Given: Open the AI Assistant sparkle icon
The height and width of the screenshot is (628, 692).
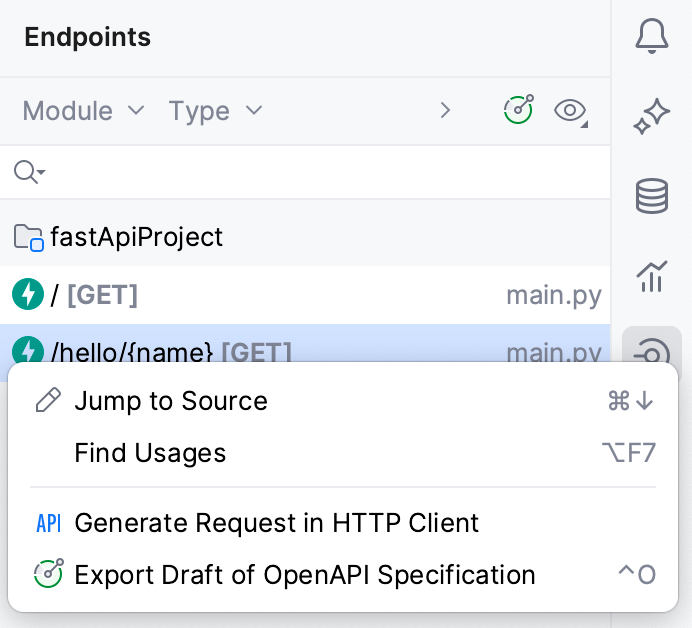Looking at the screenshot, I should pyautogui.click(x=652, y=117).
